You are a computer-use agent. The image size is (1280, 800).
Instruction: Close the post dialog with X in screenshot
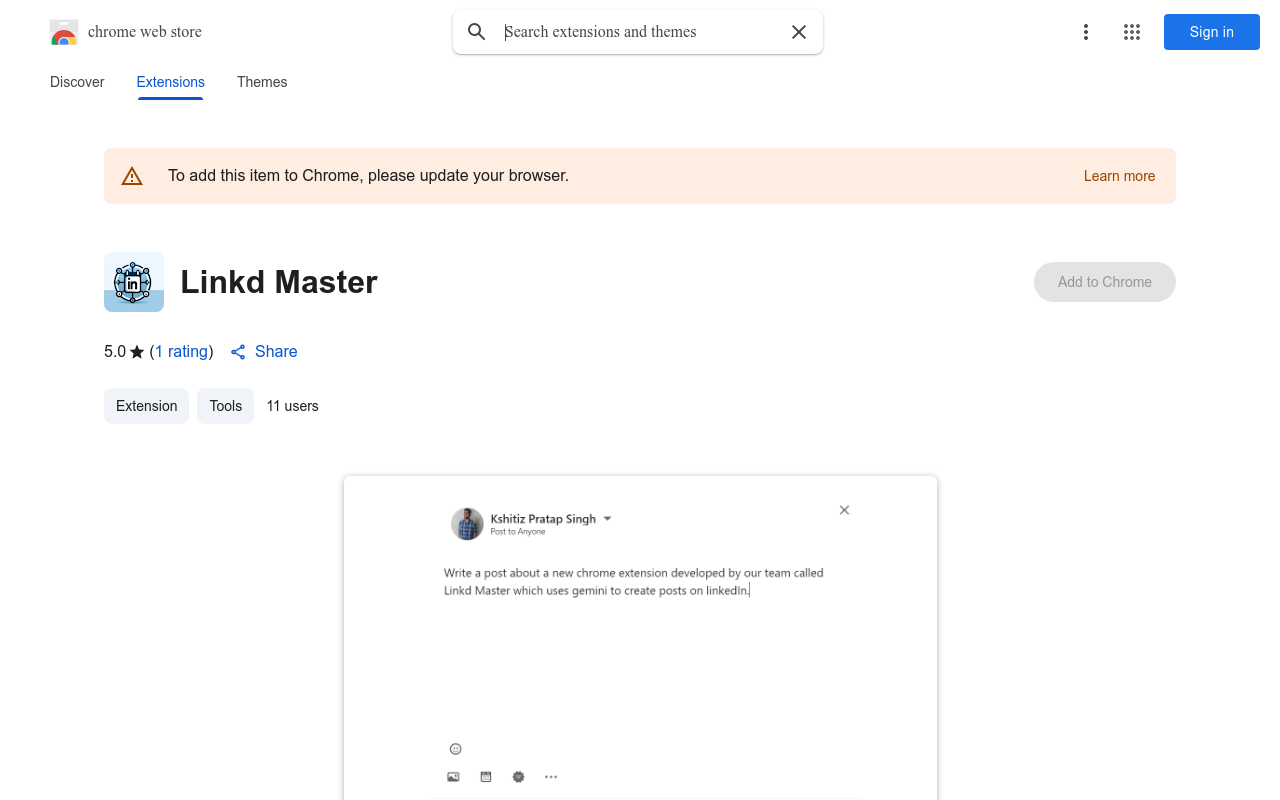[844, 510]
